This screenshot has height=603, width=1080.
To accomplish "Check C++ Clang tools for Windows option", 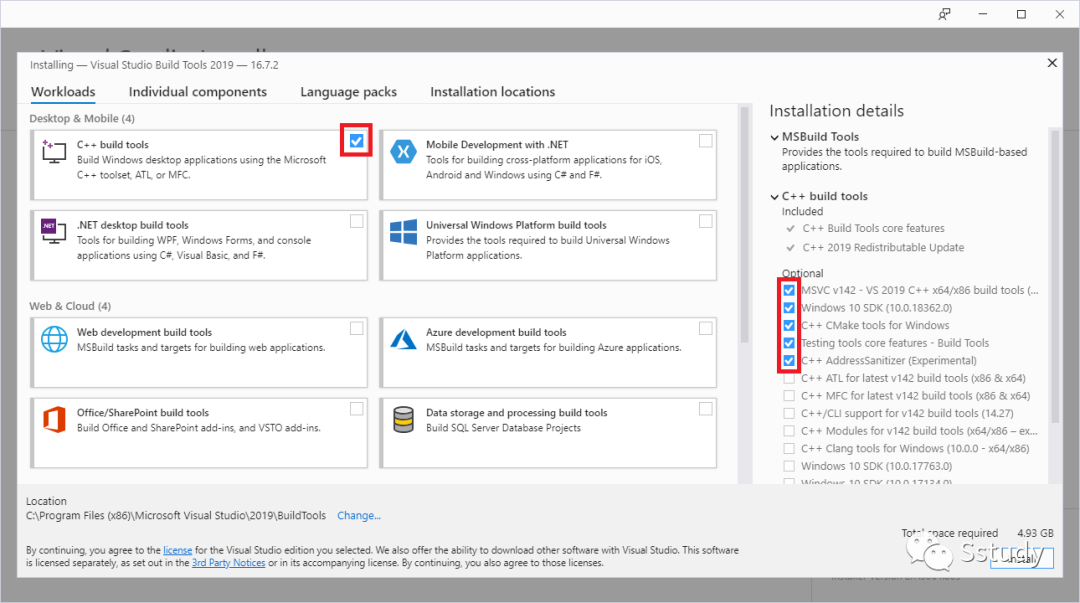I will point(789,449).
